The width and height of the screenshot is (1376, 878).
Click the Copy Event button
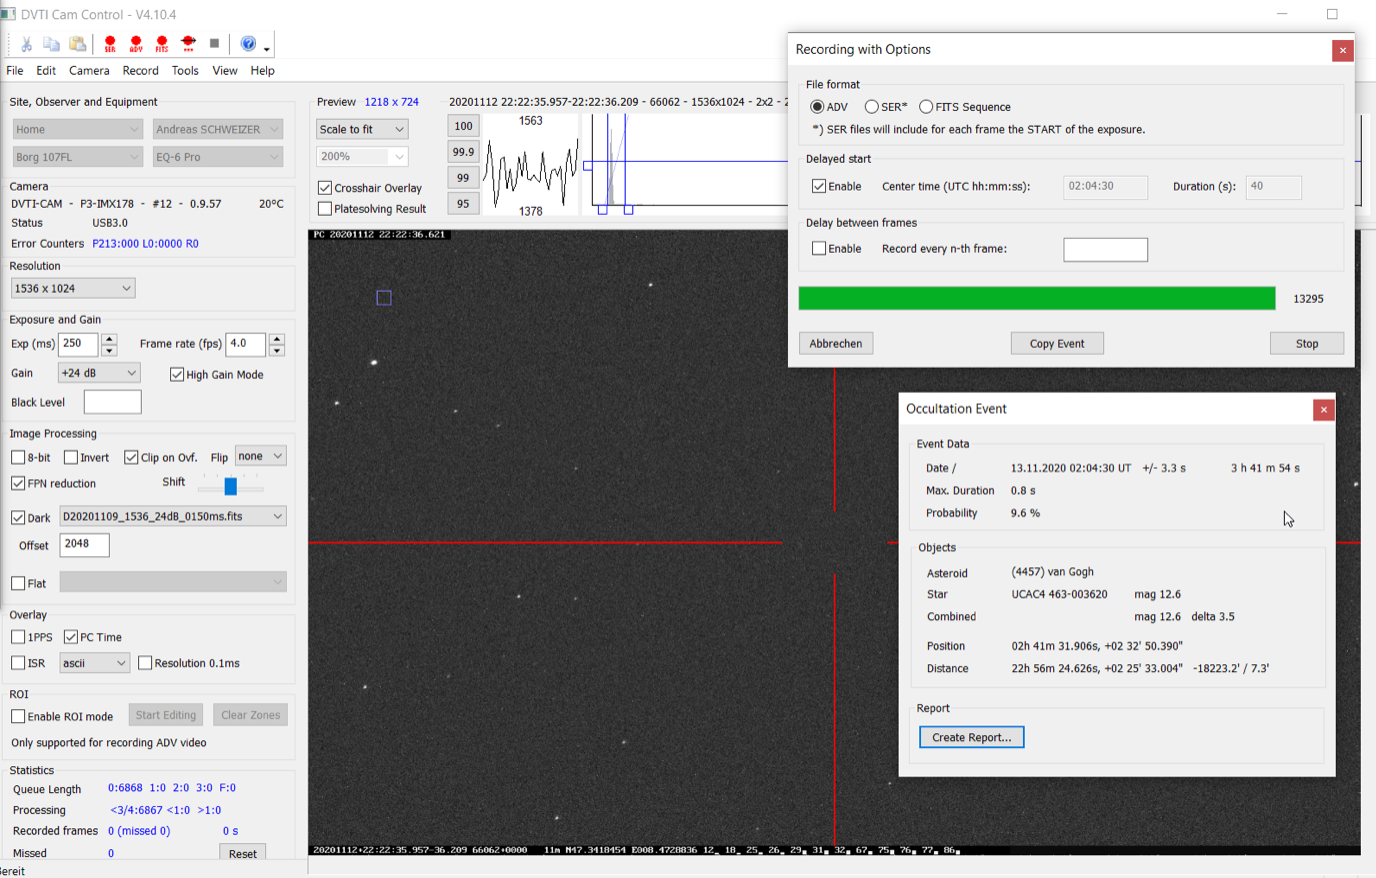coord(1057,344)
